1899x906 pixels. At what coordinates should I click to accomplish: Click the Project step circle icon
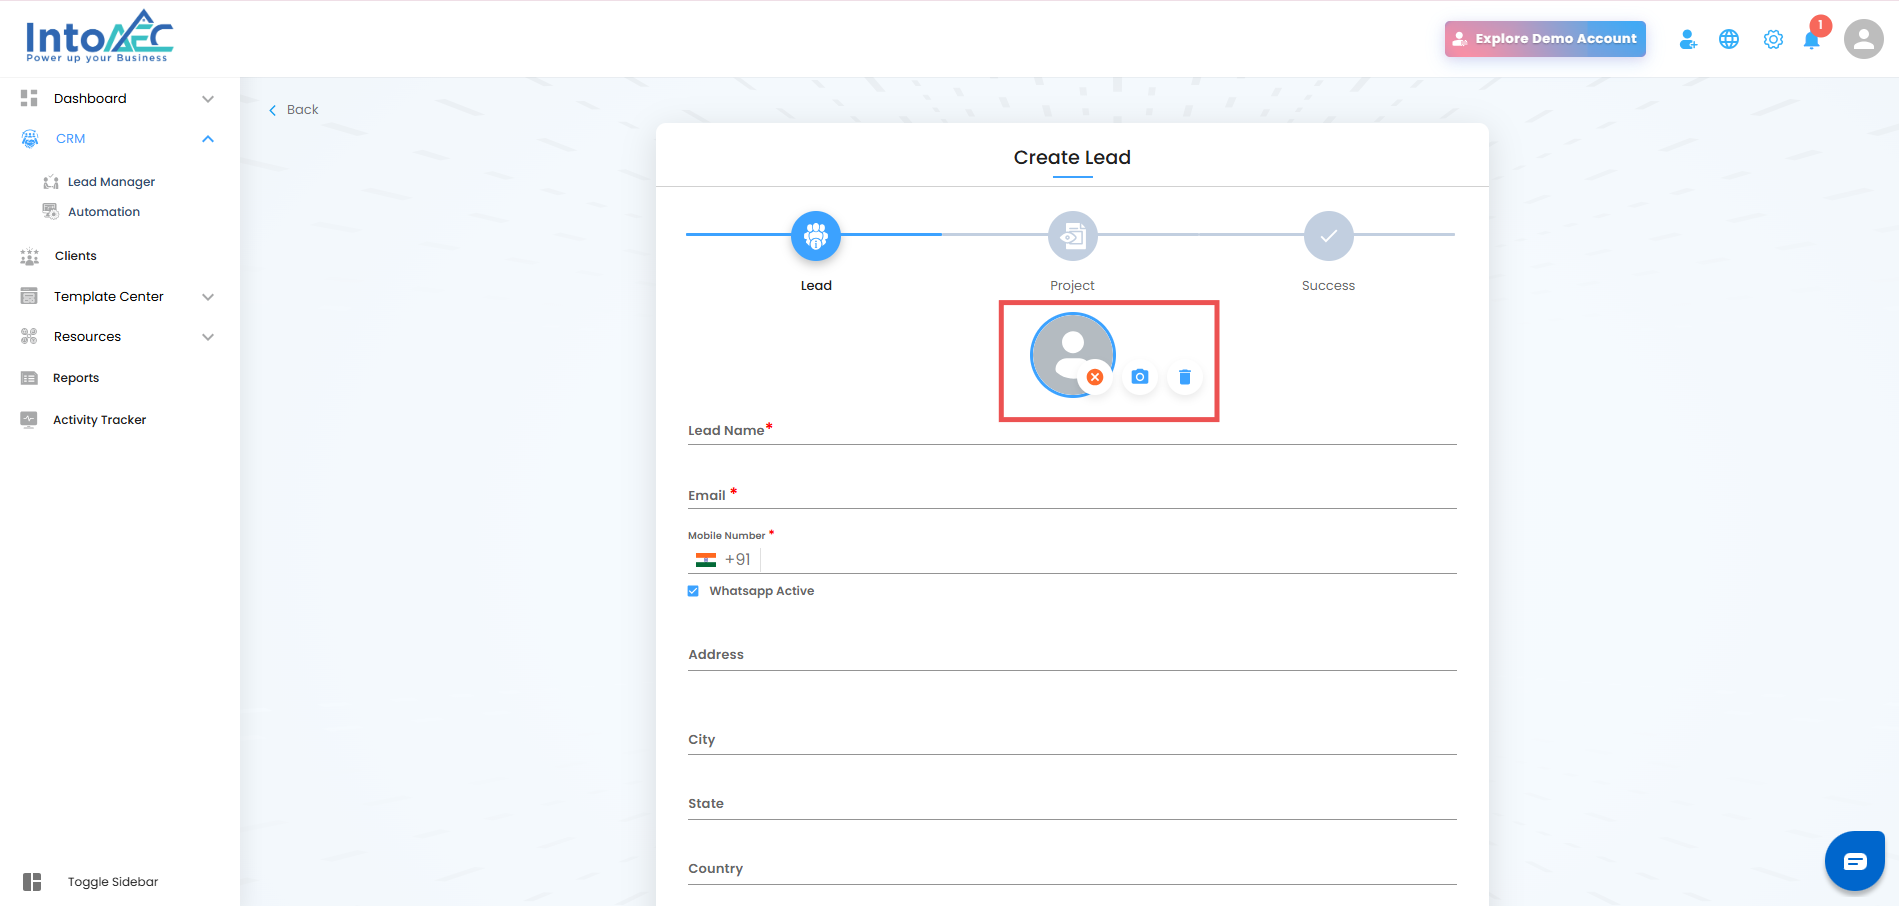pyautogui.click(x=1073, y=236)
